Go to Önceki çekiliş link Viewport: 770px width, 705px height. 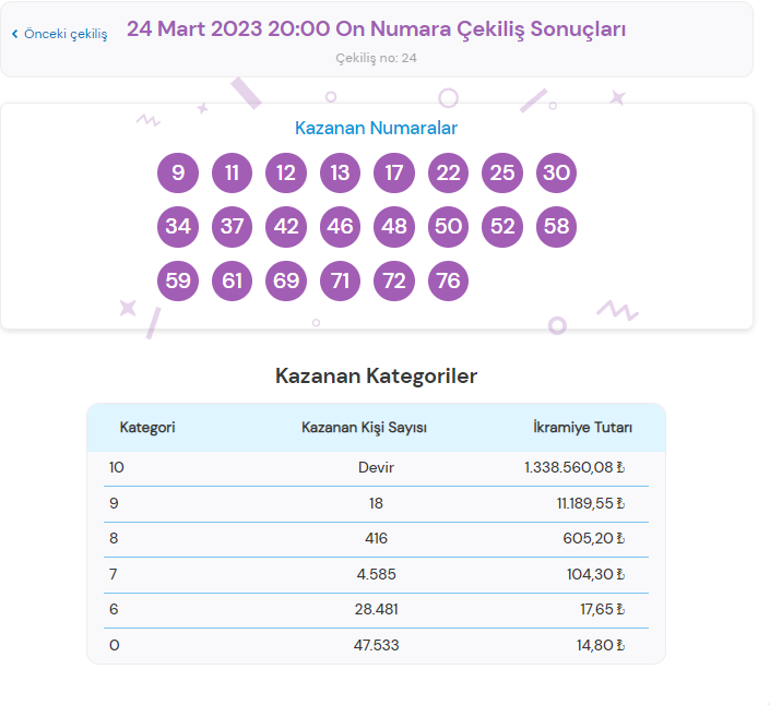[59, 34]
